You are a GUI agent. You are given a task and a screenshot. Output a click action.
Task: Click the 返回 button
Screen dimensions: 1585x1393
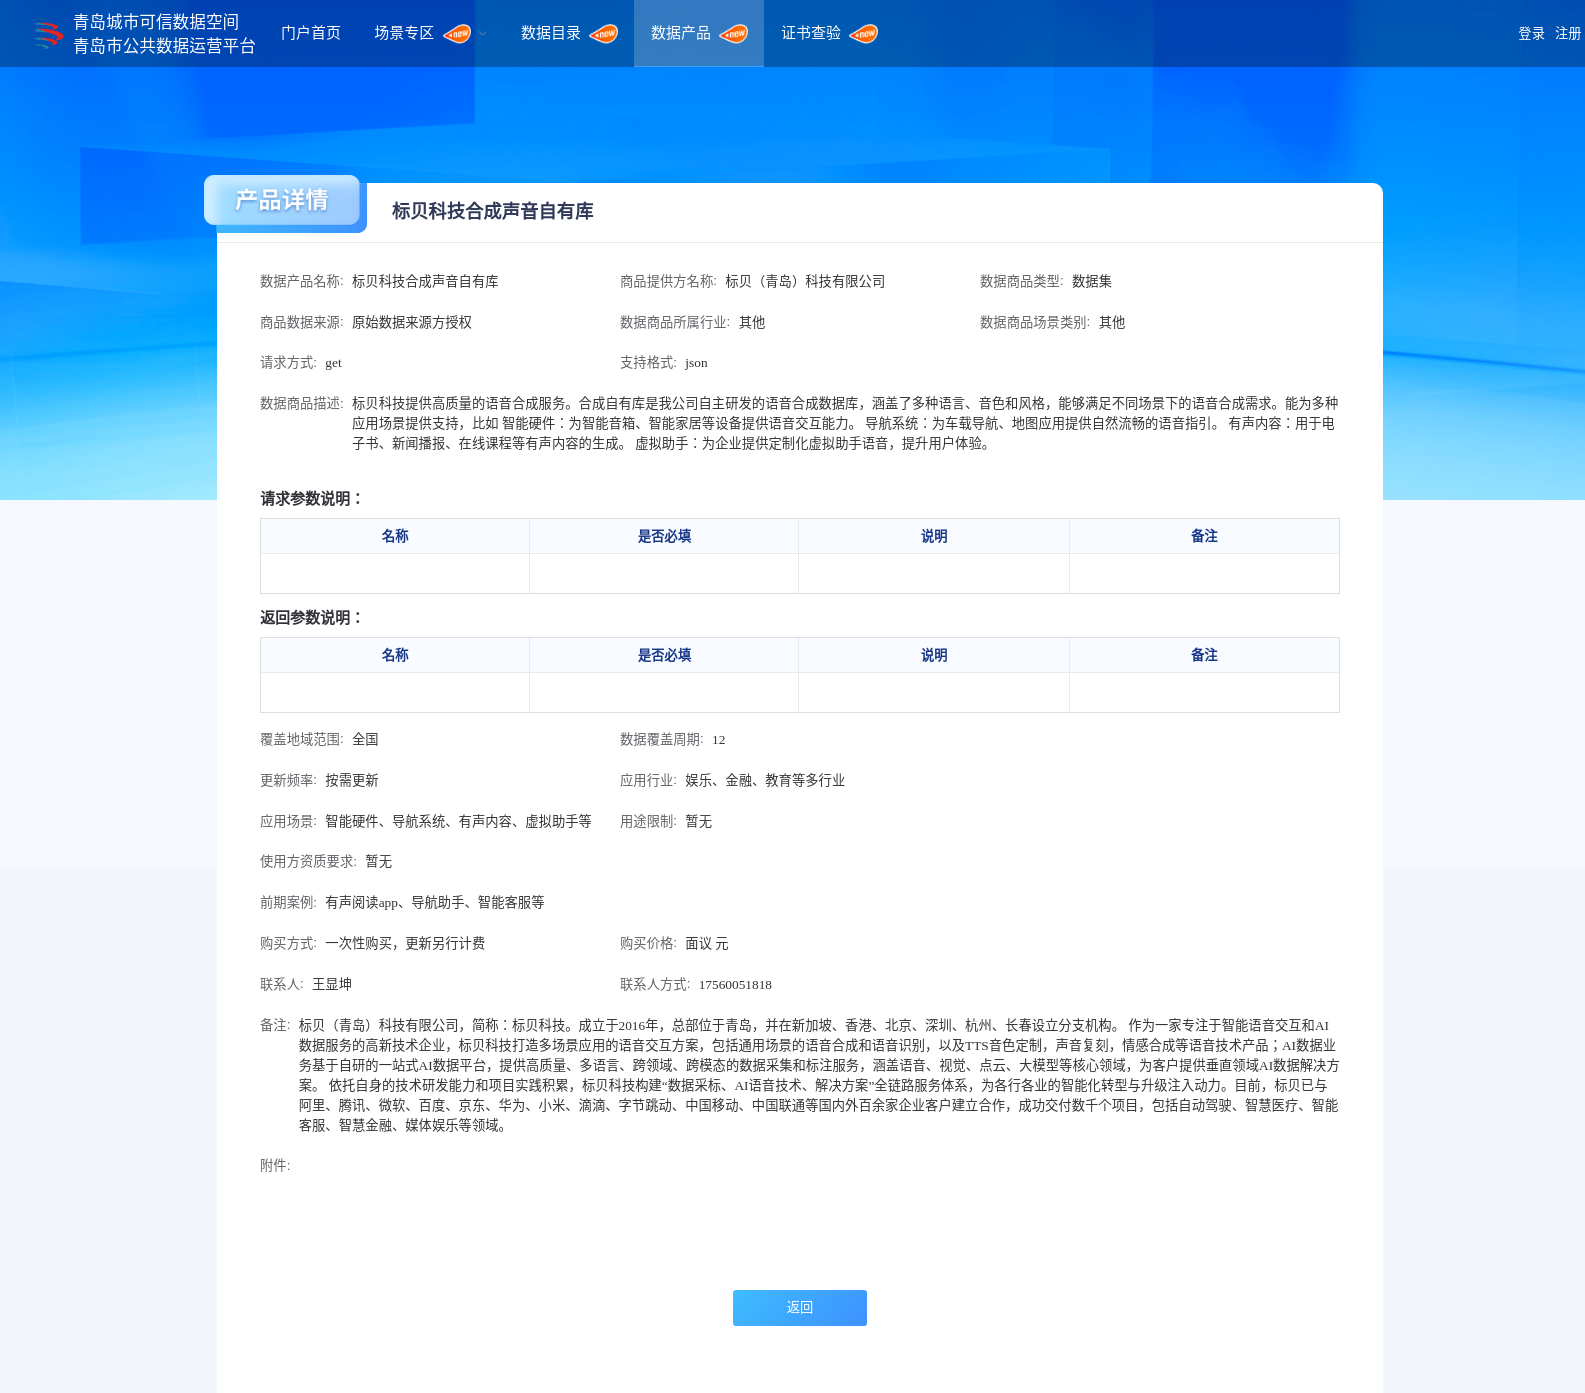click(x=800, y=1308)
